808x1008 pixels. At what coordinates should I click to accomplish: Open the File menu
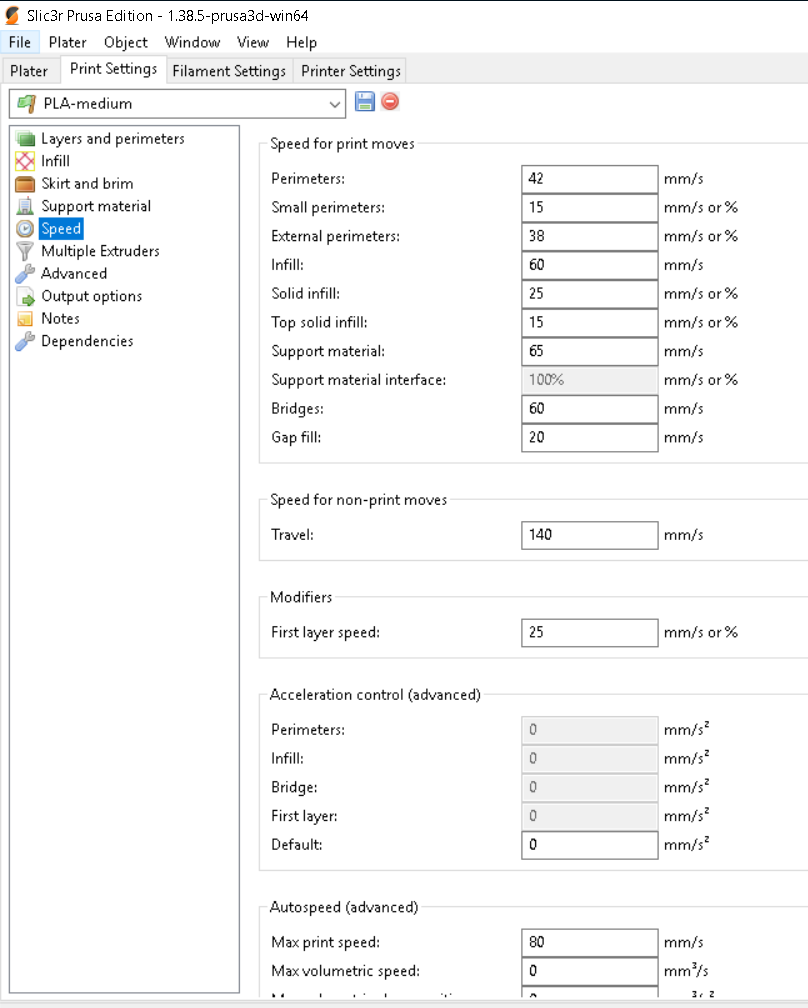[x=20, y=42]
